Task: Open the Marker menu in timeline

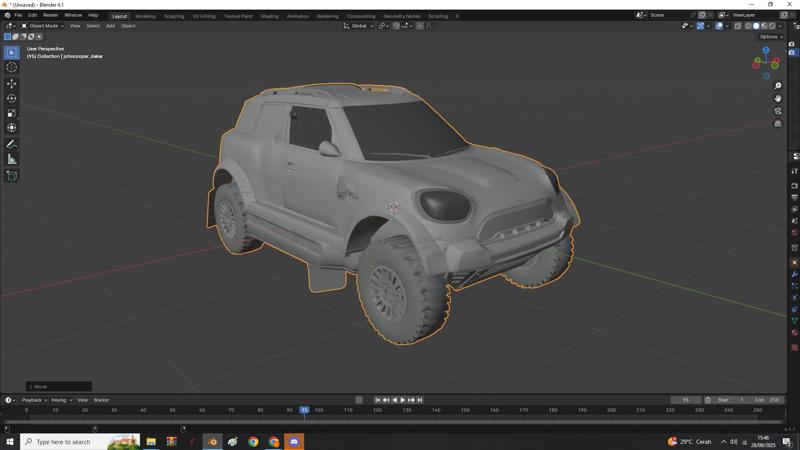Action: tap(102, 400)
